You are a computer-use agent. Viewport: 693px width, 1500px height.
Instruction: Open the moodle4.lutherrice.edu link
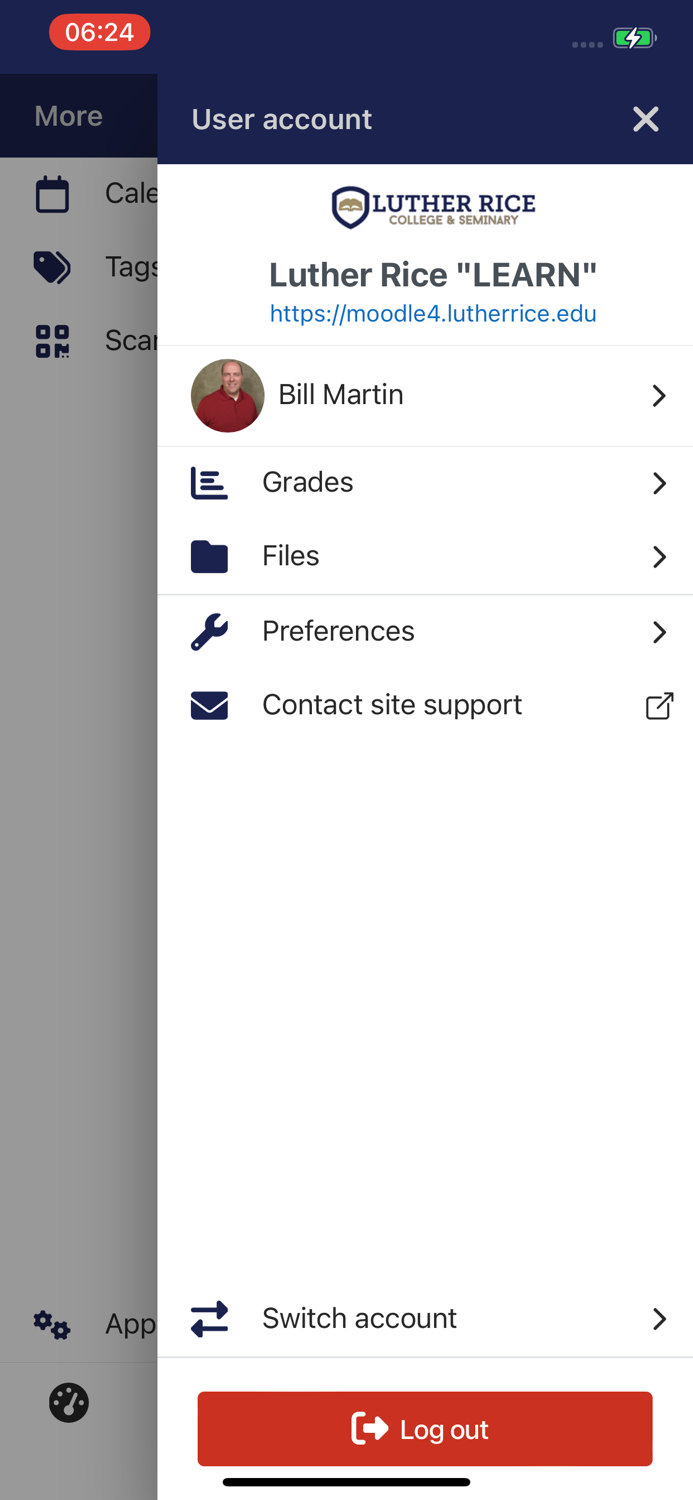(x=433, y=313)
